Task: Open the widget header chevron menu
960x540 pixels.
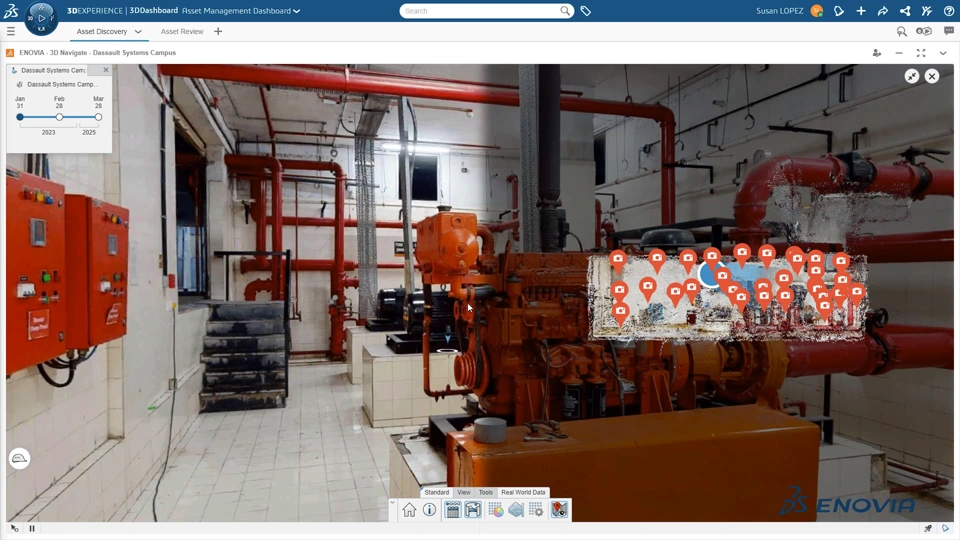Action: point(943,53)
